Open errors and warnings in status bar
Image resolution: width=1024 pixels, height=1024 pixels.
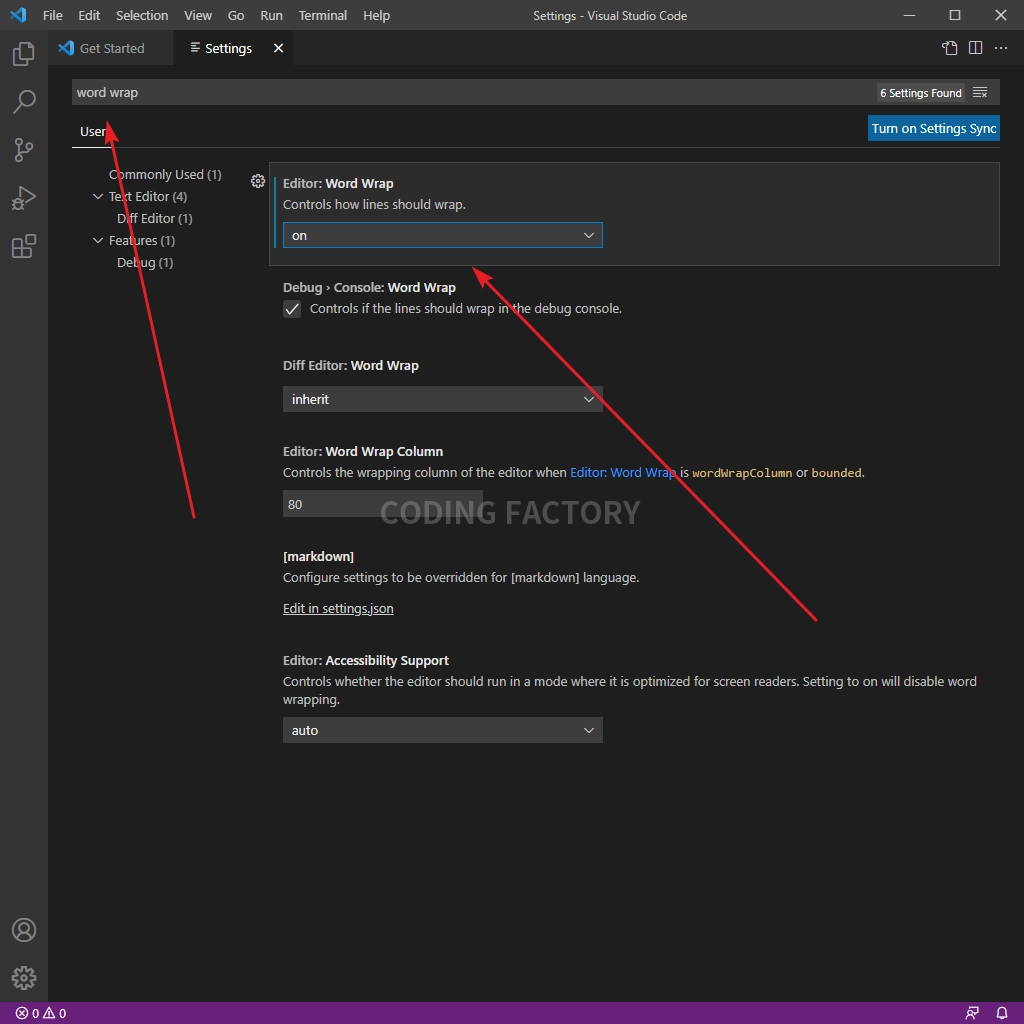40,1013
